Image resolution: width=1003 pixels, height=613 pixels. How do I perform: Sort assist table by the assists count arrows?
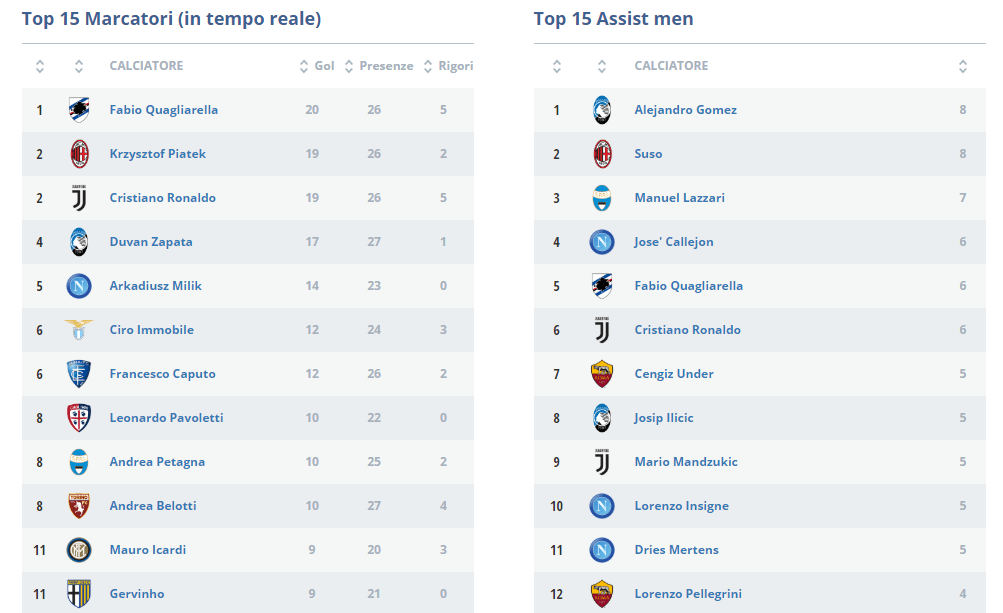(963, 66)
